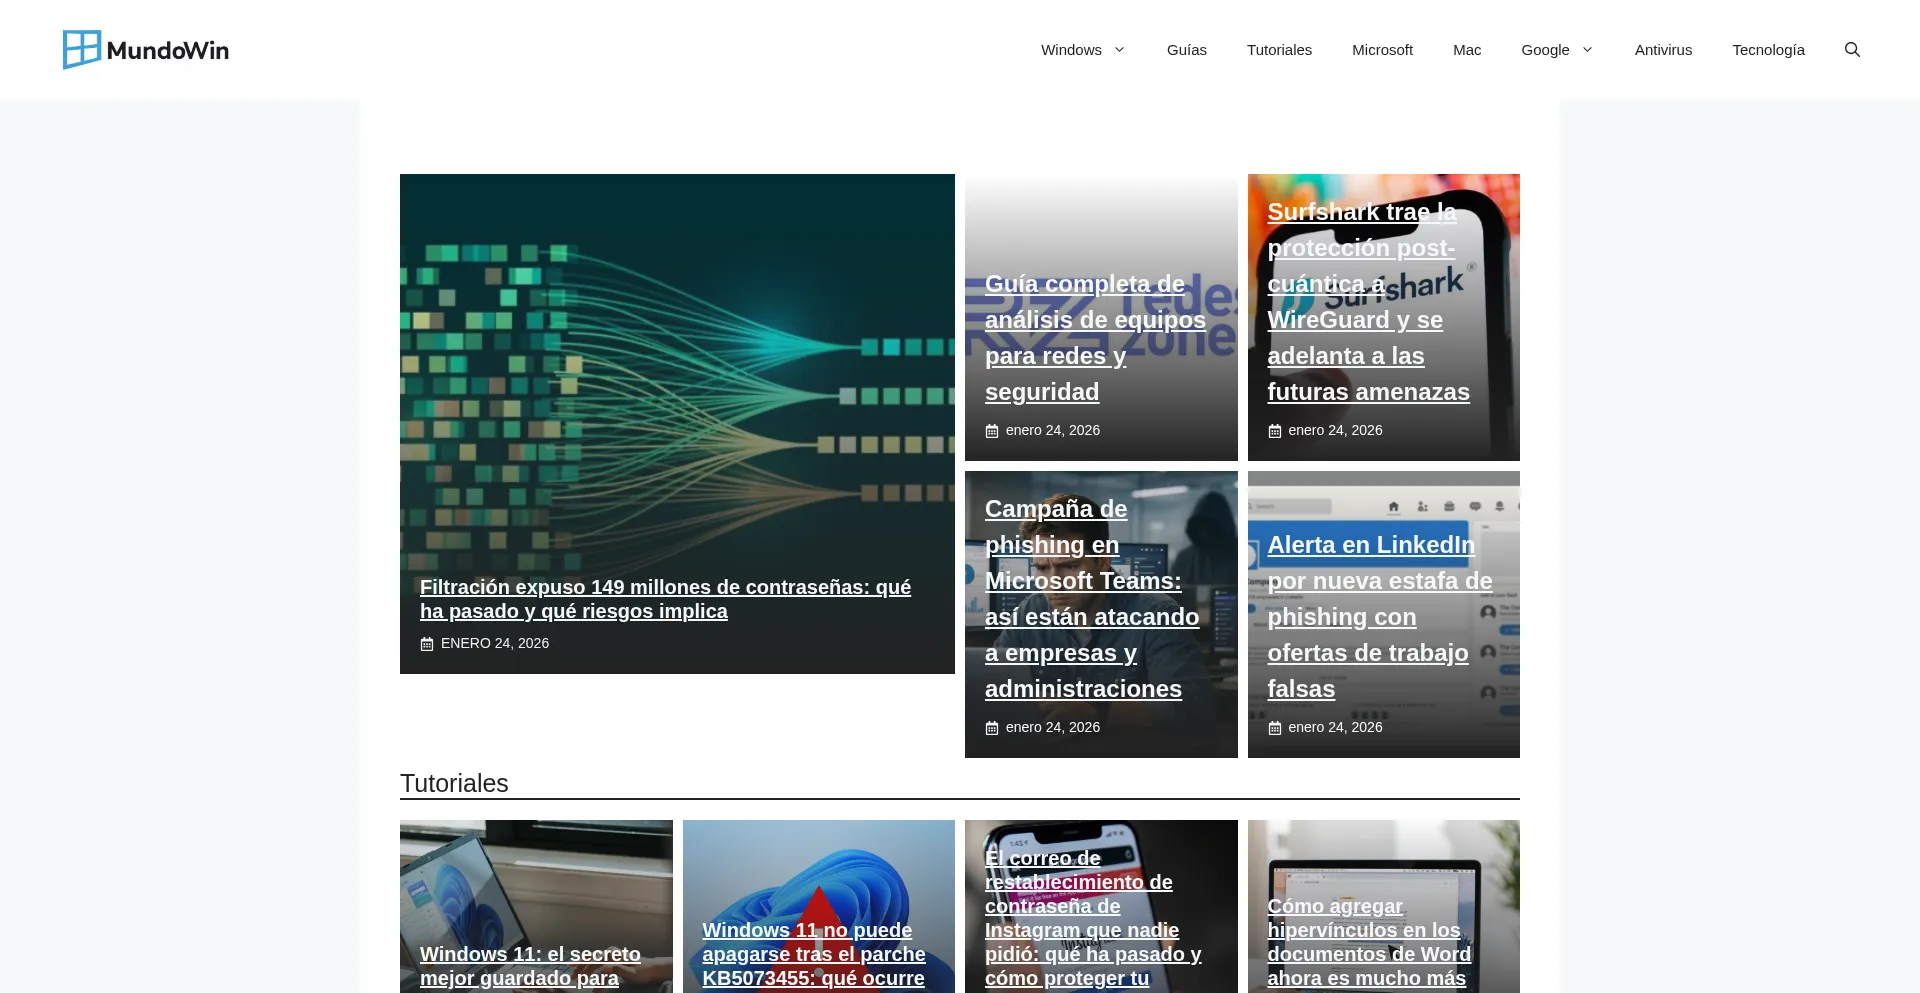Screen dimensions: 1920x993
Task: Open Instagram password reset email article
Action: [1093, 918]
